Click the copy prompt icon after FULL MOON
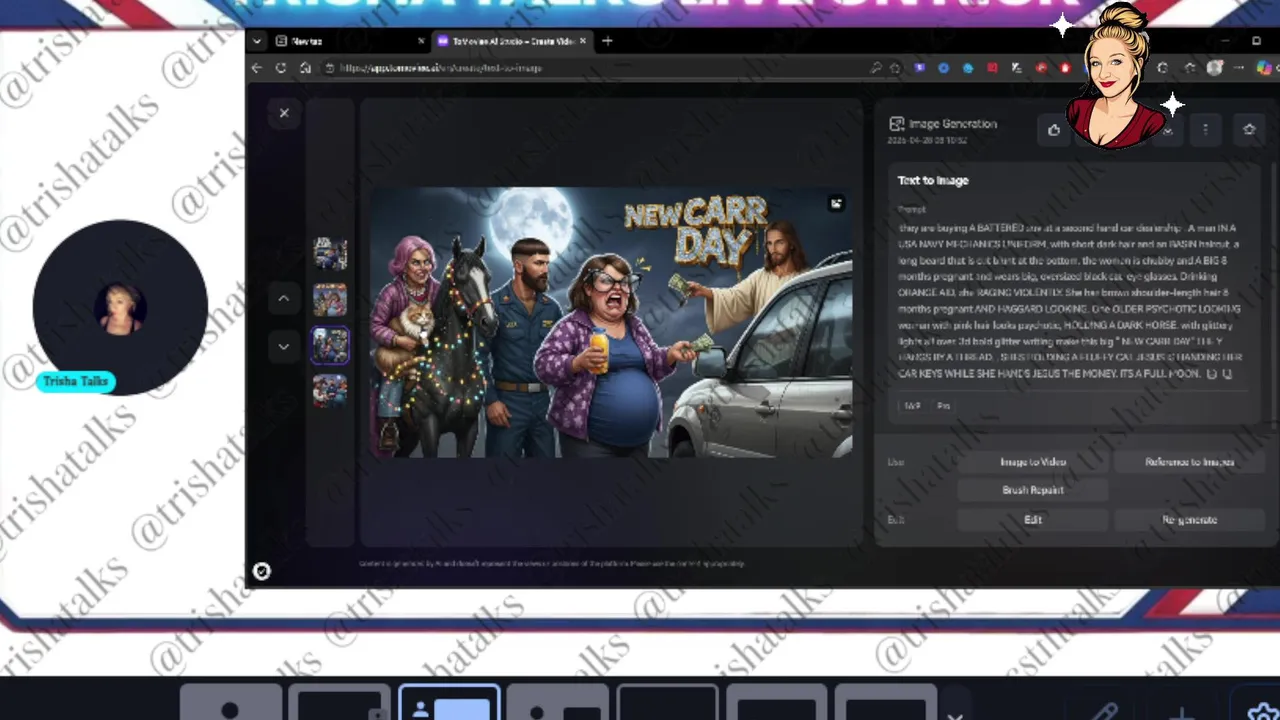Image resolution: width=1280 pixels, height=720 pixels. (1212, 374)
